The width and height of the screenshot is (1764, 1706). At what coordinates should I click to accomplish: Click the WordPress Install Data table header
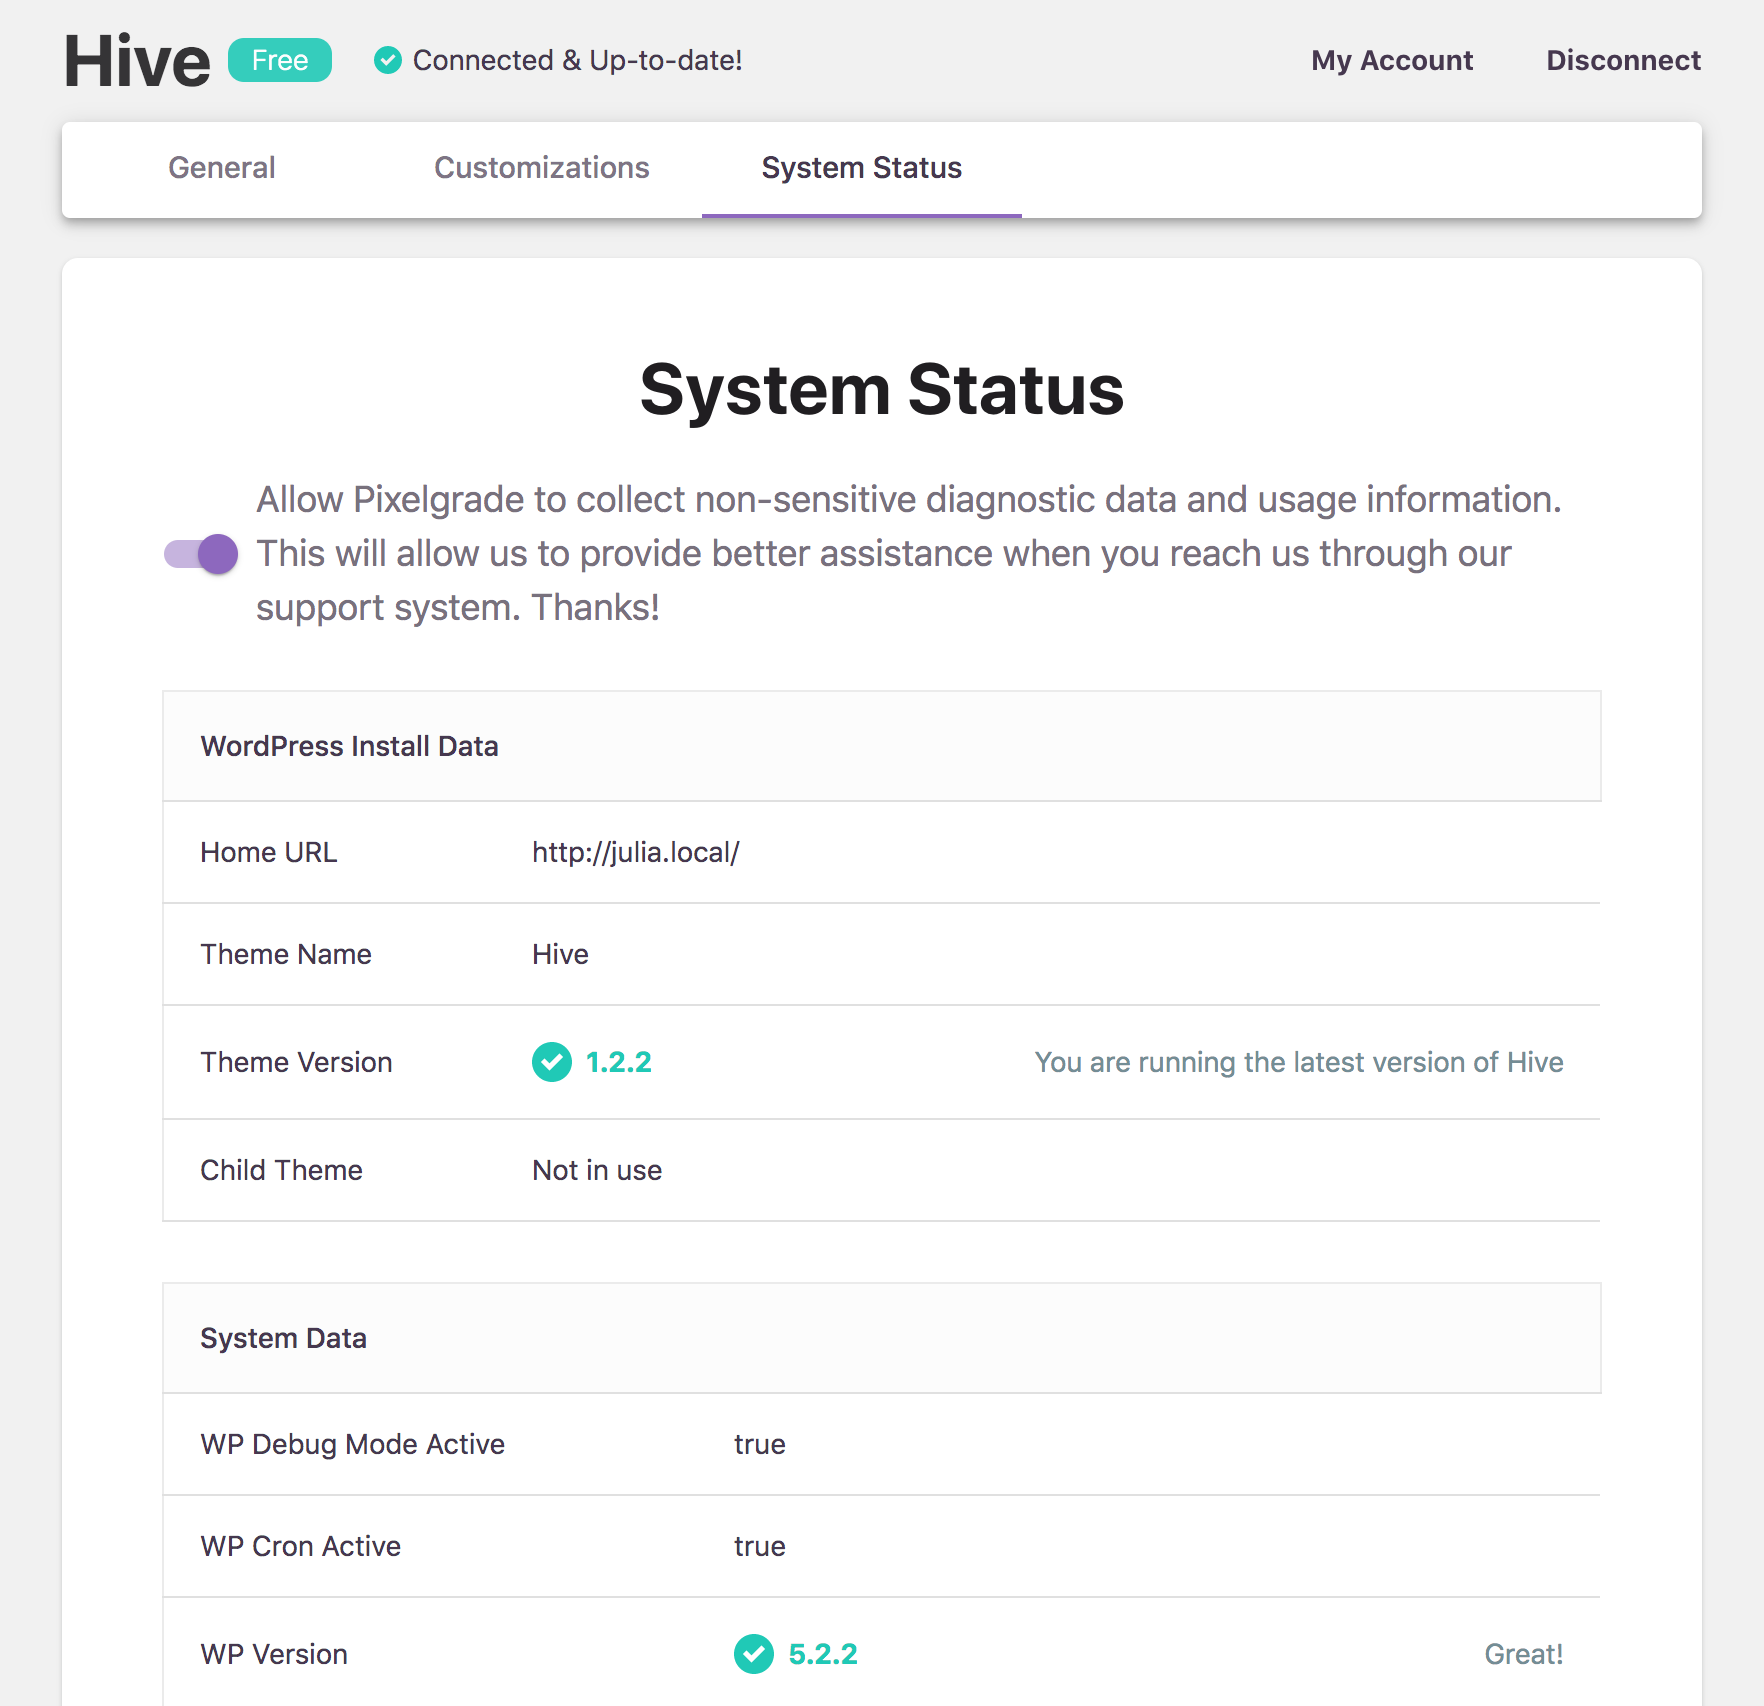349,746
